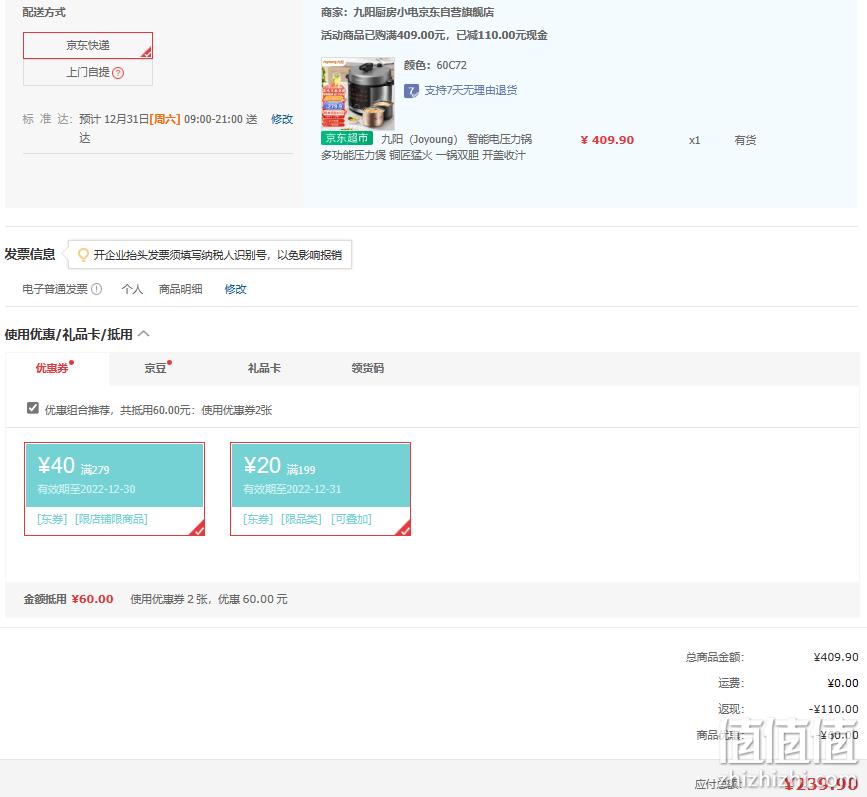This screenshot has width=867, height=797.
Task: Click 使用优惠券 2 张 summary text
Action: (x=209, y=599)
